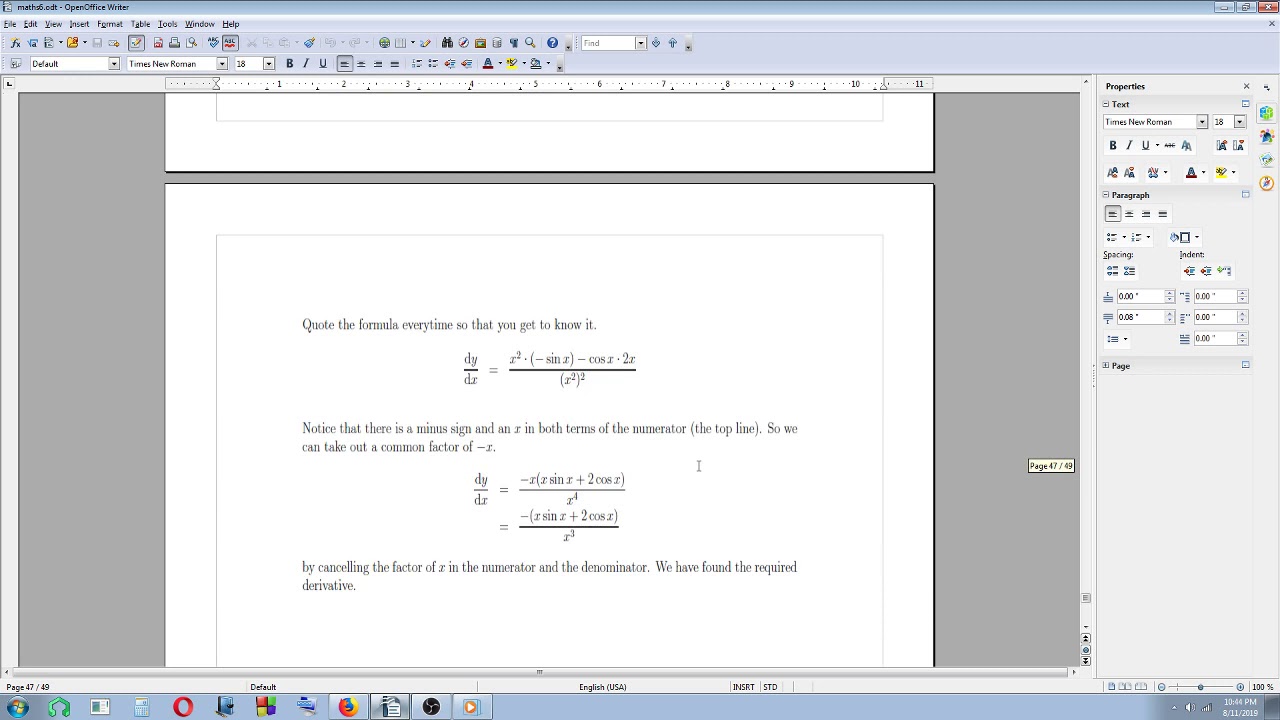Click toolbar Font Color red A icon
Viewport: 1280px width, 720px height.
(488, 64)
